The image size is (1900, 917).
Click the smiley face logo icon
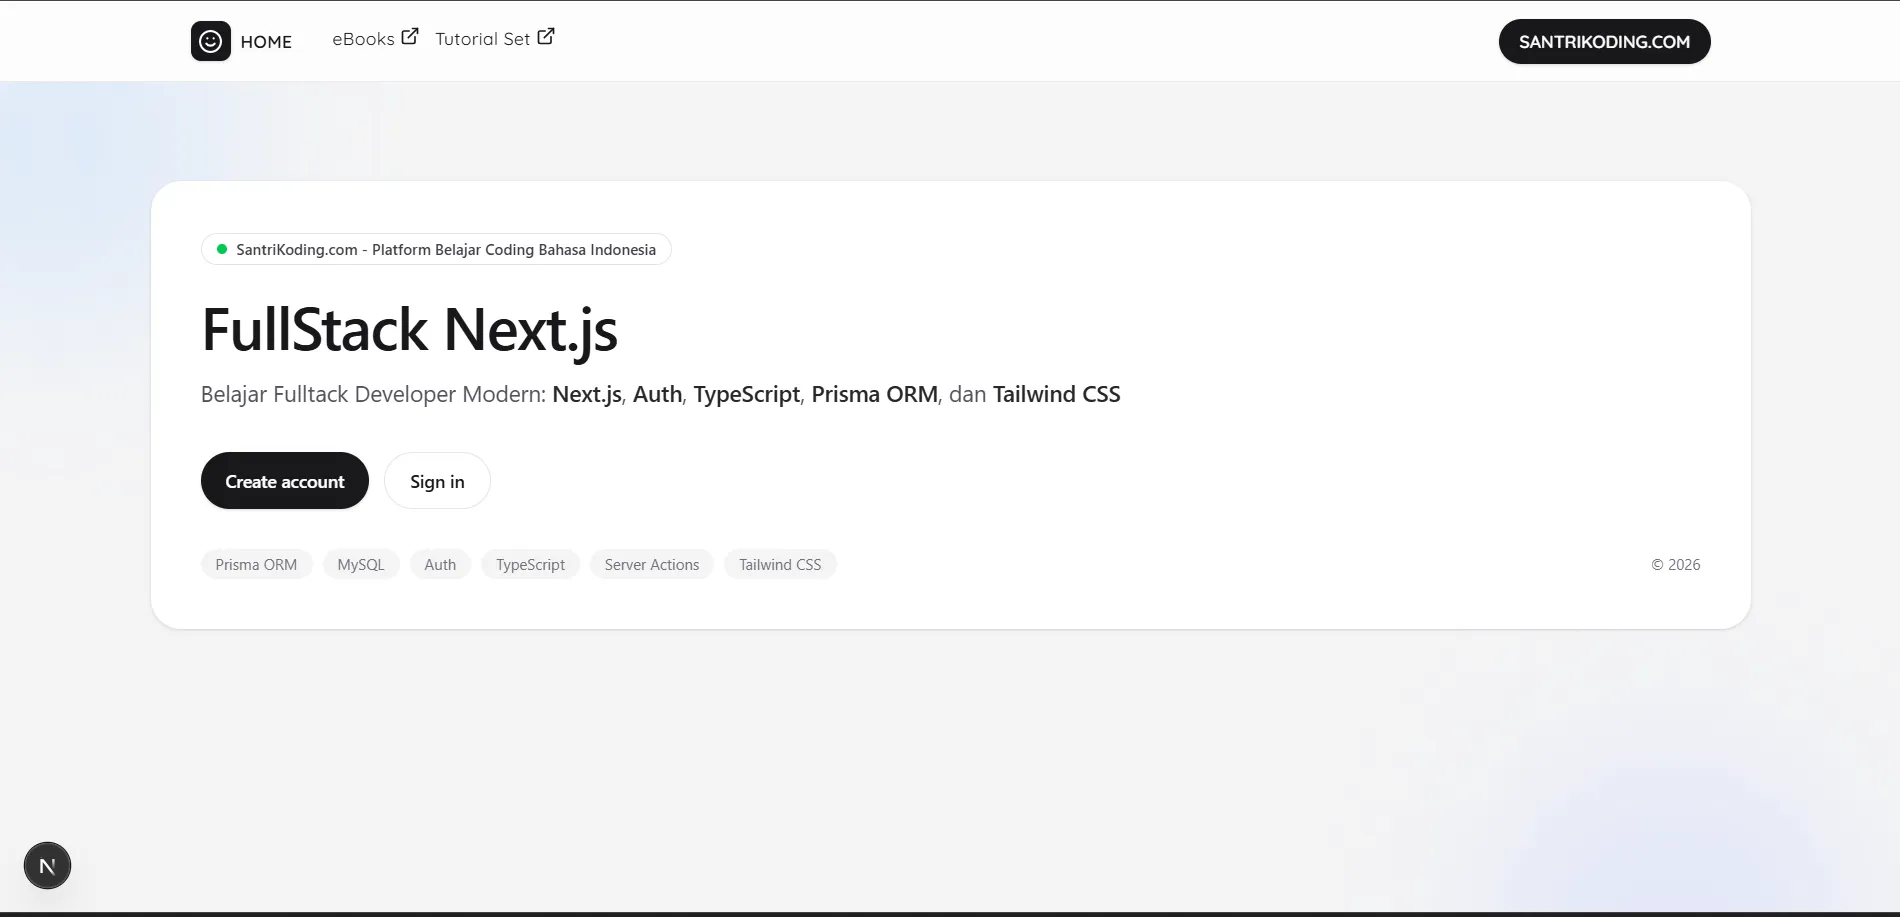pyautogui.click(x=211, y=41)
